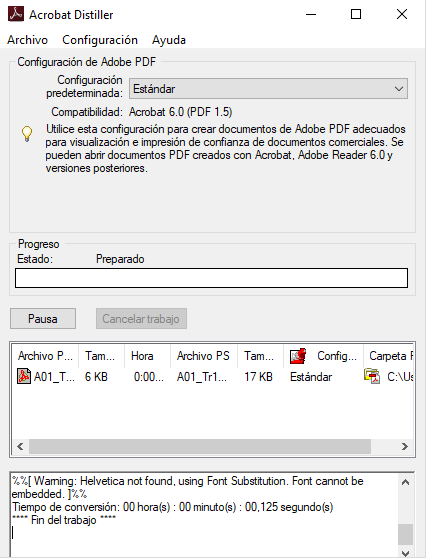Image resolution: width=426 pixels, height=558 pixels.
Task: Click the empty progress bar
Action: point(211,278)
